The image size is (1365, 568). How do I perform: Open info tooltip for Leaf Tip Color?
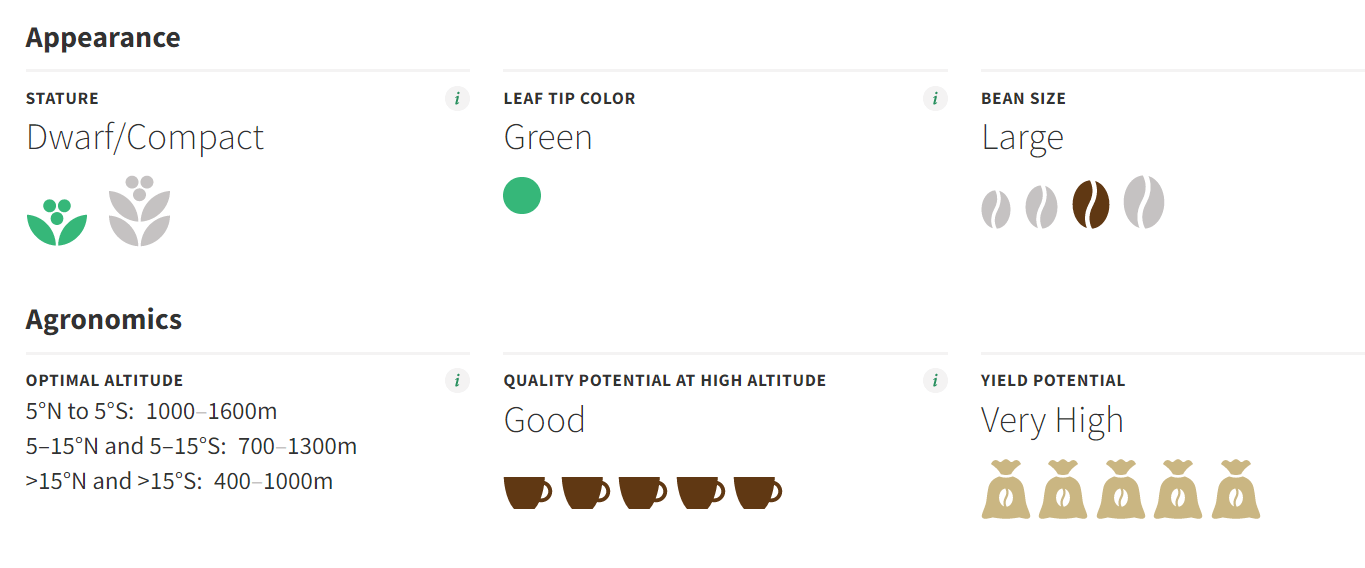coord(935,98)
